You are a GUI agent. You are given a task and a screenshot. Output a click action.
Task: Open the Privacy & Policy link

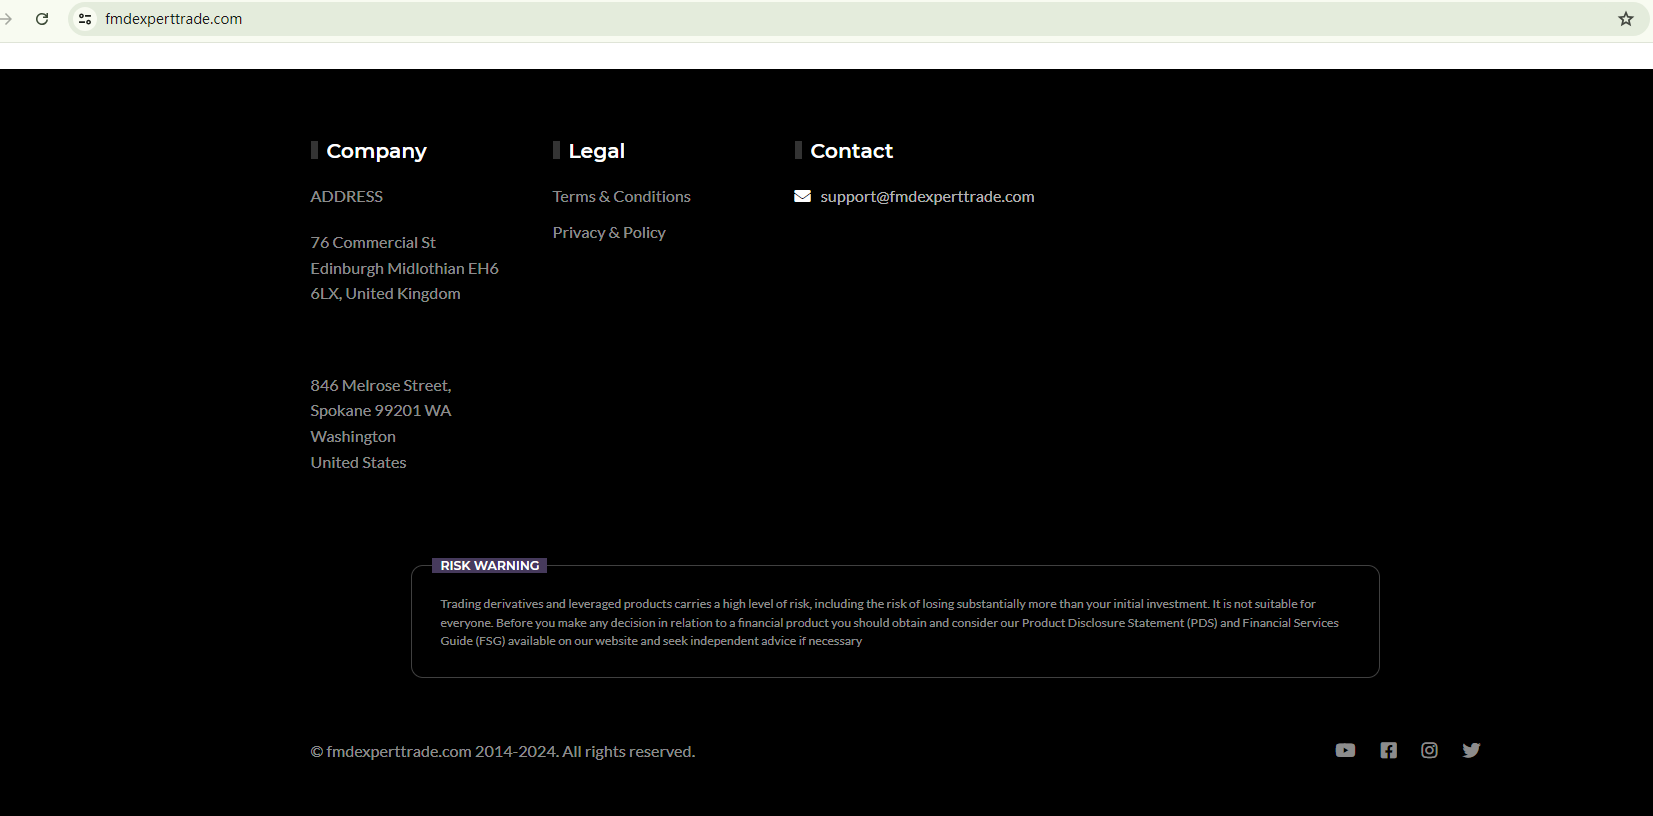click(x=608, y=233)
